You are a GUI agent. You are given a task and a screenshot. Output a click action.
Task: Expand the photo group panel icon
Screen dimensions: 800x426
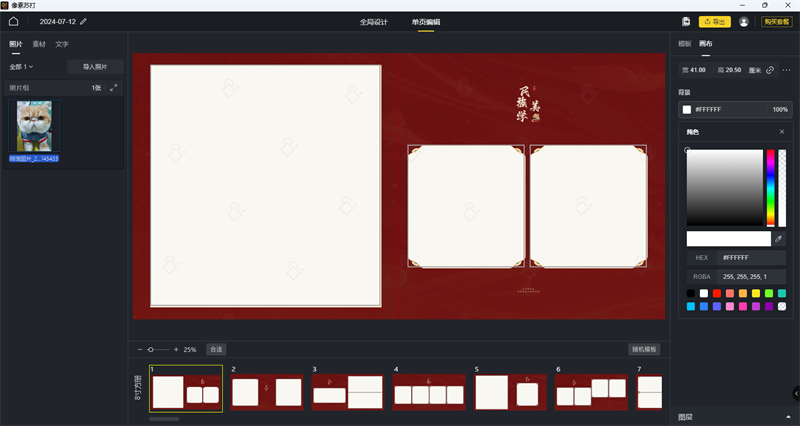(114, 88)
